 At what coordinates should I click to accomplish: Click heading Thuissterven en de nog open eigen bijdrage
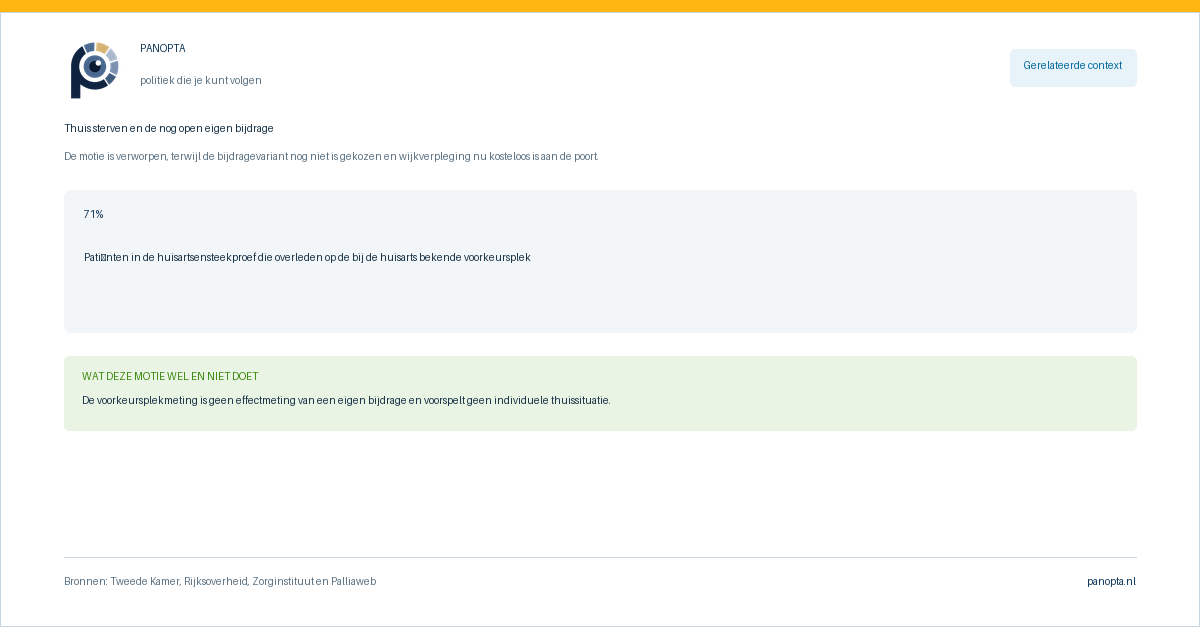point(169,128)
